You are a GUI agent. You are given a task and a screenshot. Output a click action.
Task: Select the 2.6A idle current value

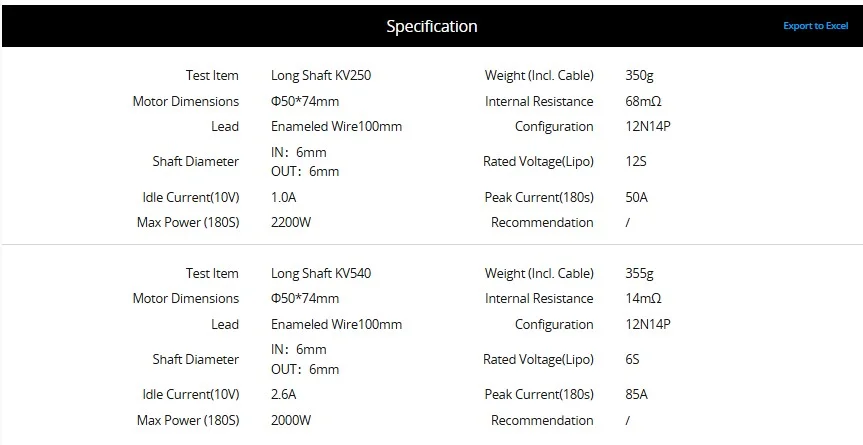[284, 395]
